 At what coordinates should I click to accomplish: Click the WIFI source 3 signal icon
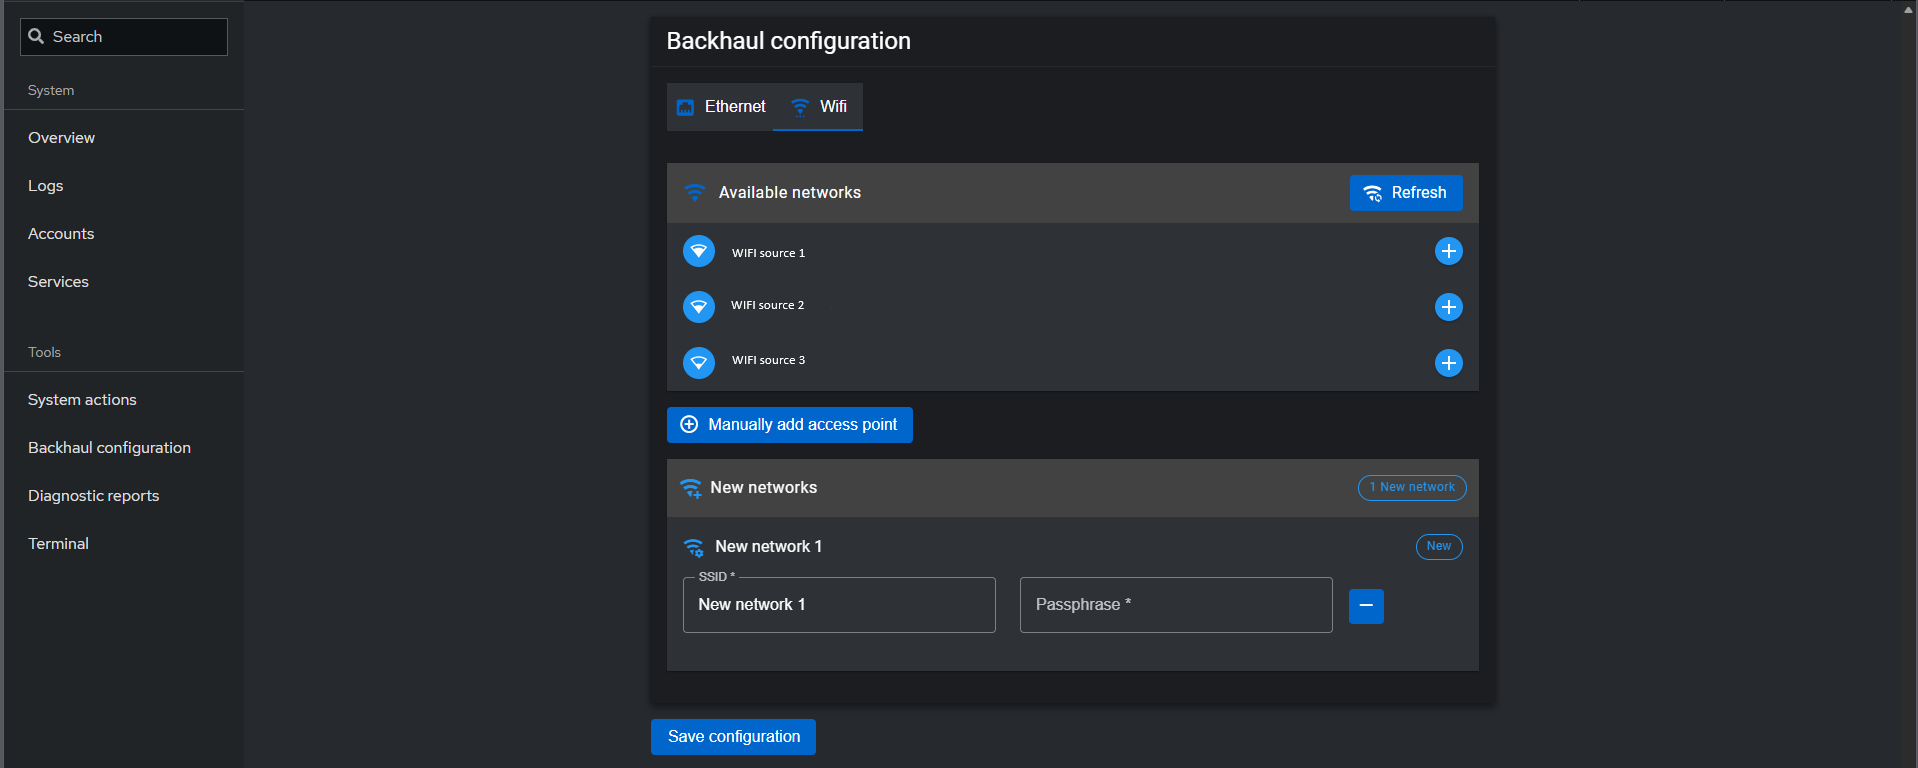point(699,363)
